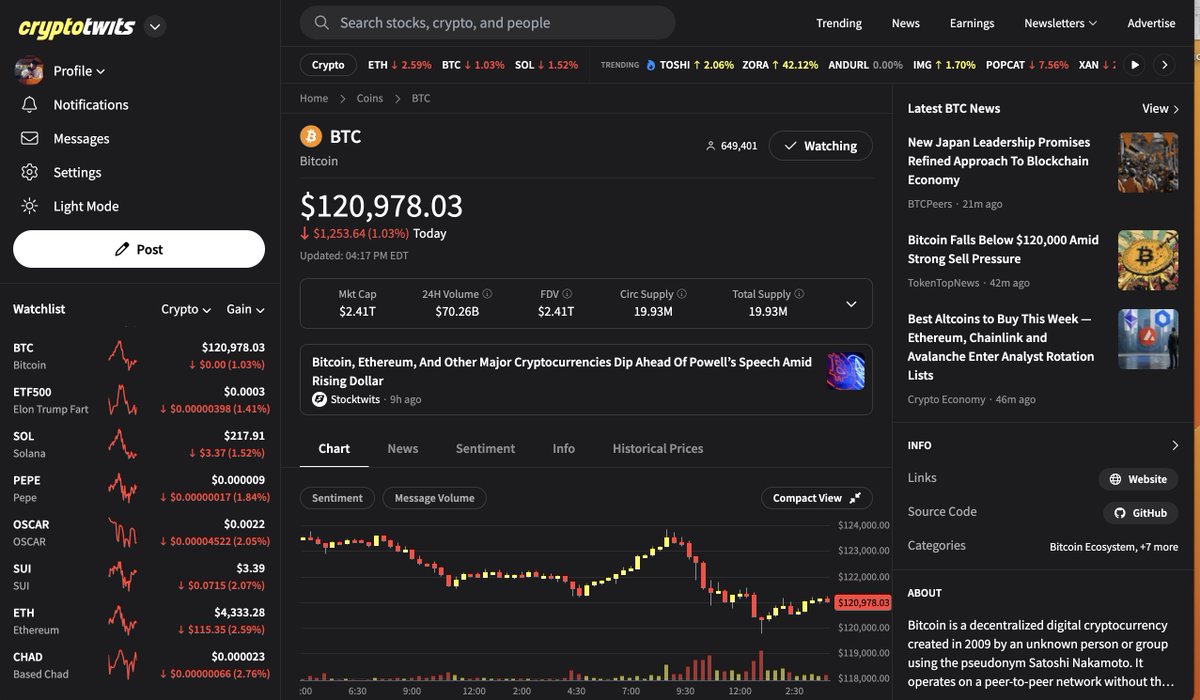The image size is (1200, 700).
Task: Click the Crypto ticker pill
Action: (x=328, y=65)
